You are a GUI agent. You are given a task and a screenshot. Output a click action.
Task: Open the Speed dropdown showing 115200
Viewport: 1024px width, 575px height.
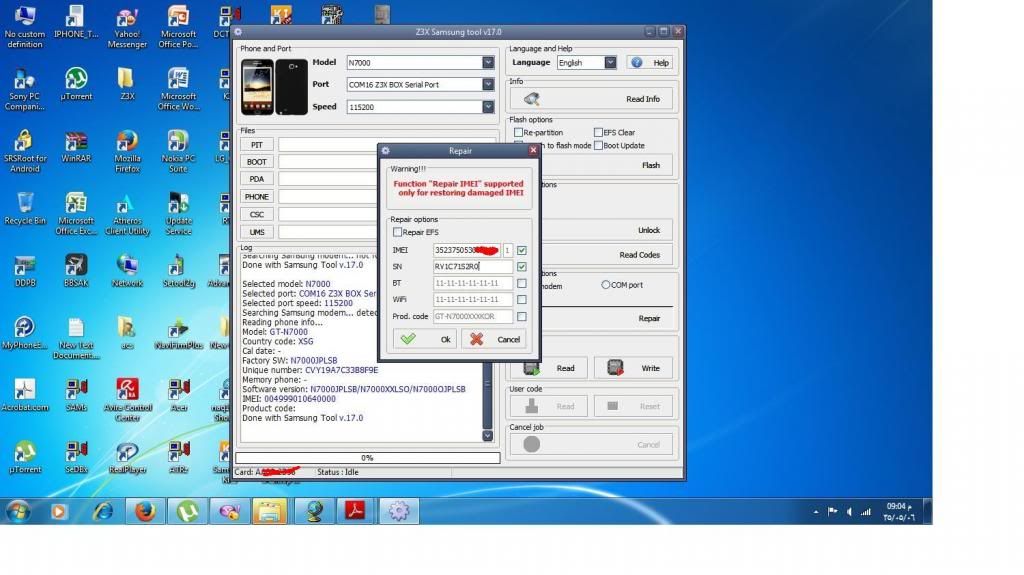[x=488, y=107]
